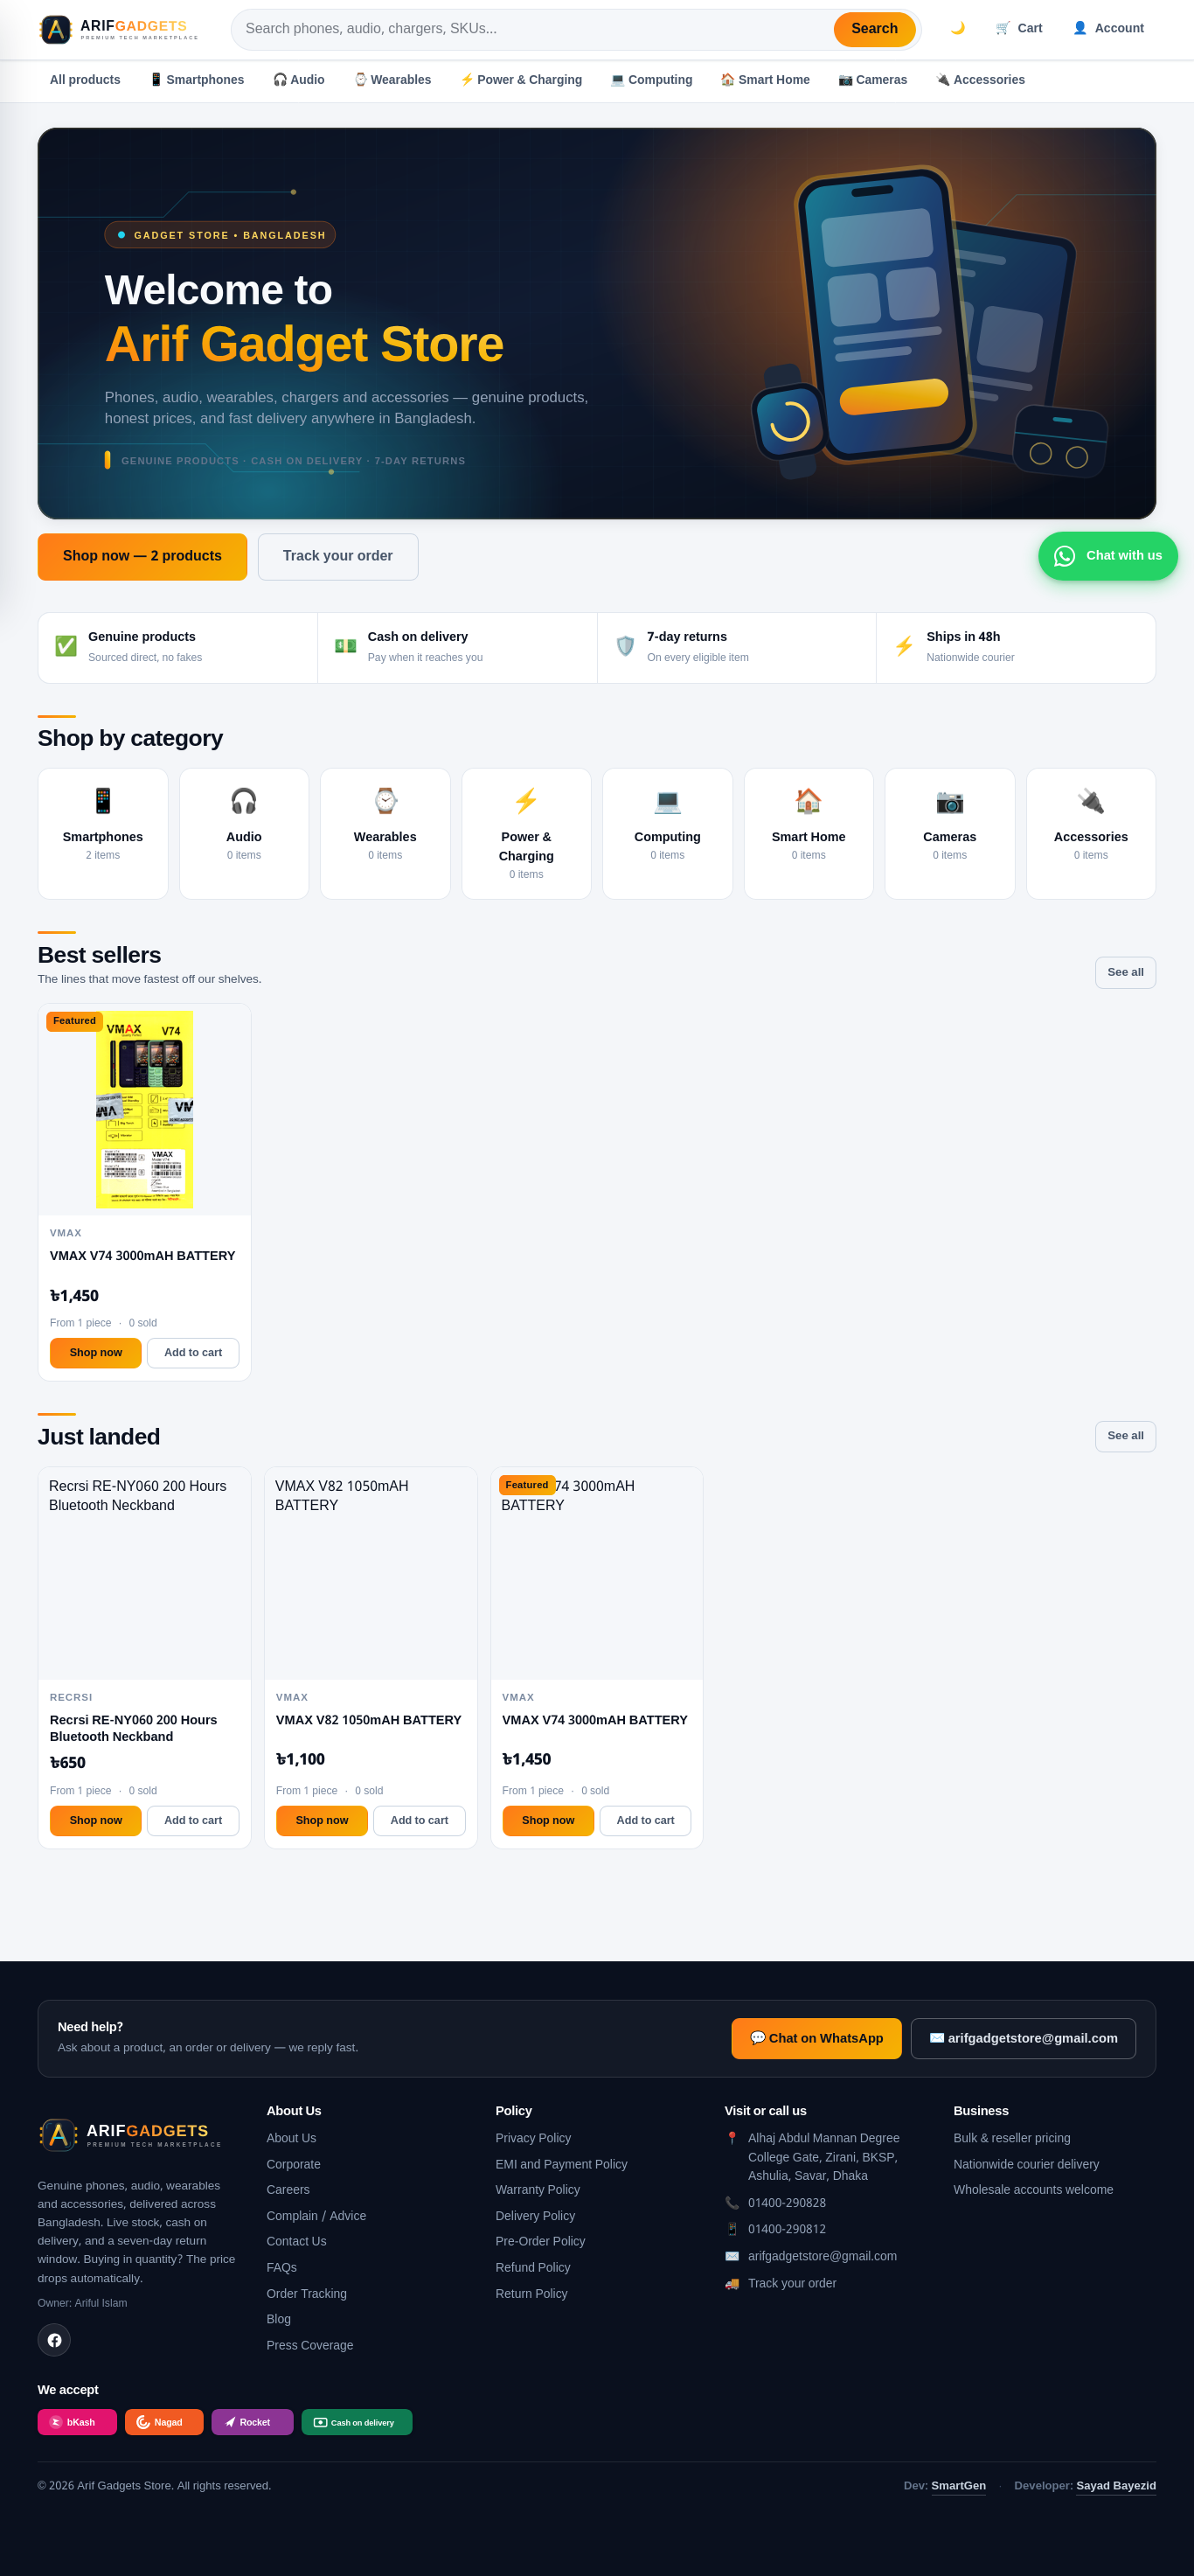Open the VMAX V82 1050mAH product title
Image resolution: width=1194 pixels, height=2576 pixels.
tap(369, 1720)
